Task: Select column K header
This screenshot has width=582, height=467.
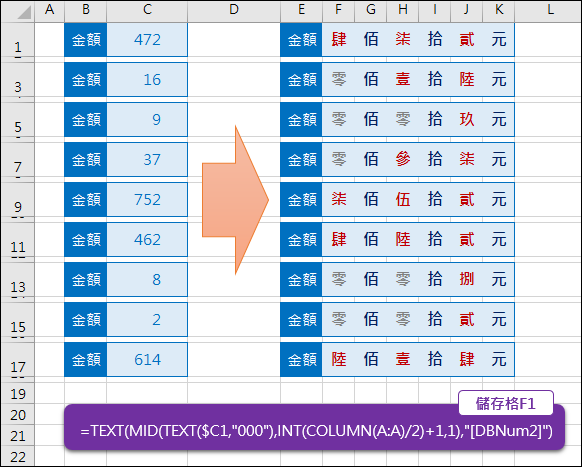Action: tap(498, 10)
